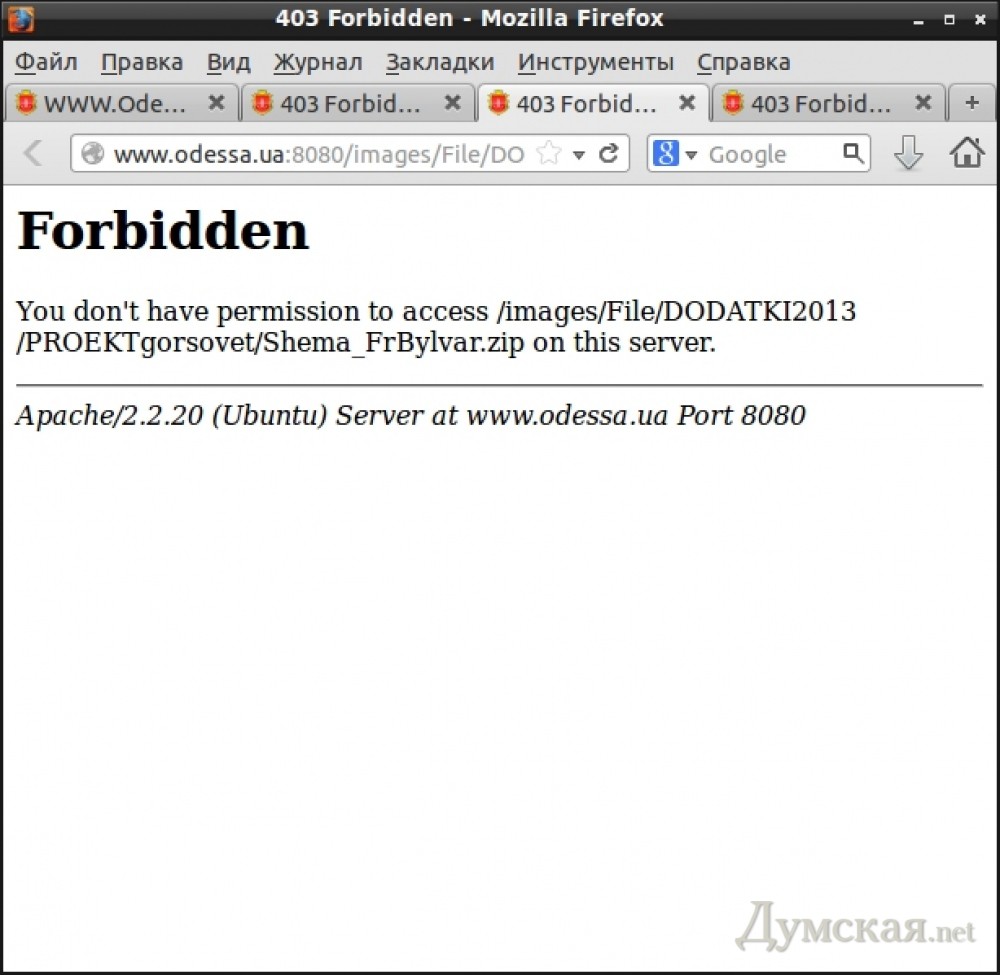Open the Журнал menu
Image resolution: width=1000 pixels, height=975 pixels.
[318, 62]
